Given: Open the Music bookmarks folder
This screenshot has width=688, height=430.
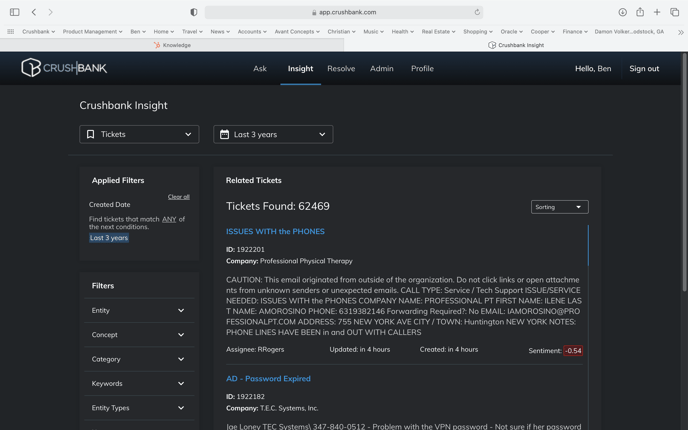Looking at the screenshot, I should click(x=373, y=32).
